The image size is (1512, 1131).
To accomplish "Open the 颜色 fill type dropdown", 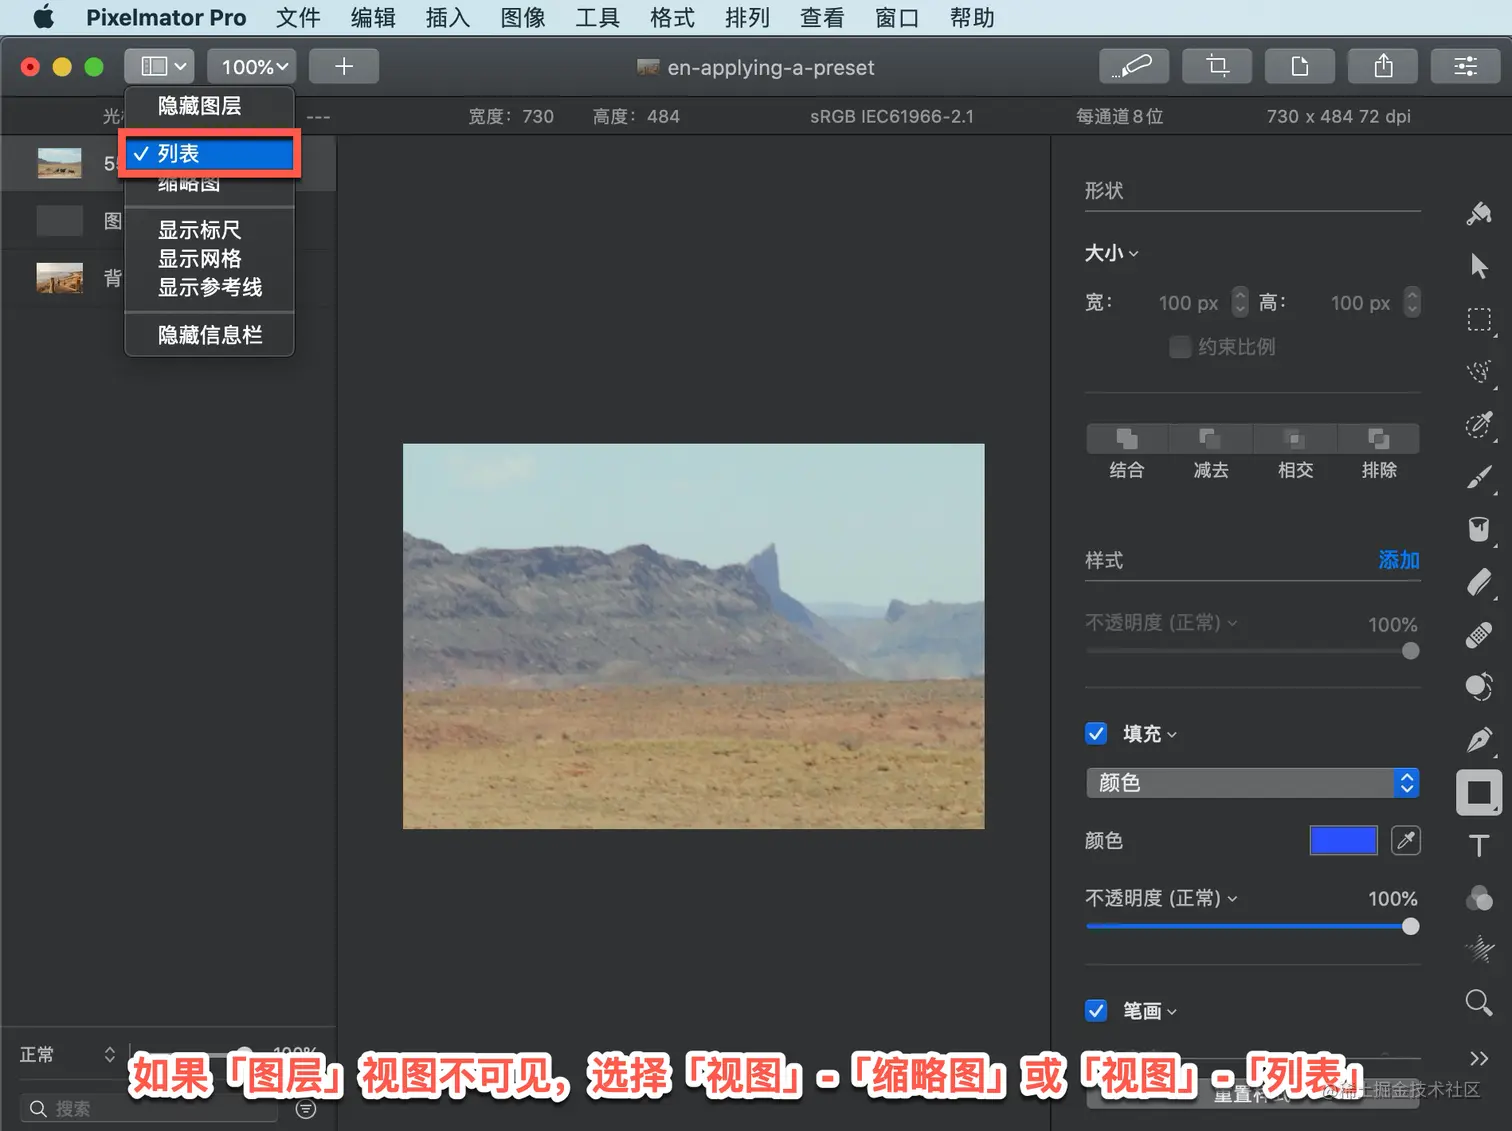I will (x=1253, y=783).
